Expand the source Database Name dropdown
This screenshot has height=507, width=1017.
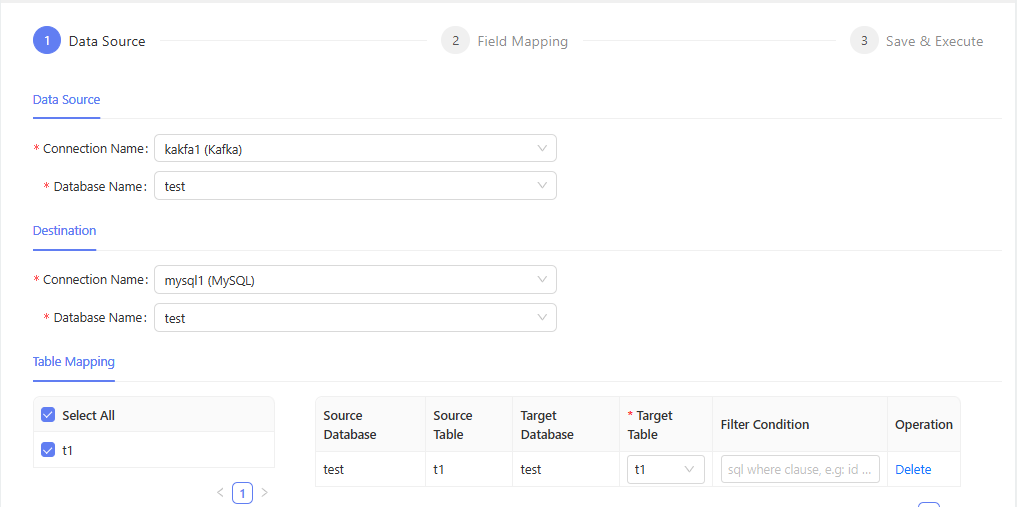[355, 186]
